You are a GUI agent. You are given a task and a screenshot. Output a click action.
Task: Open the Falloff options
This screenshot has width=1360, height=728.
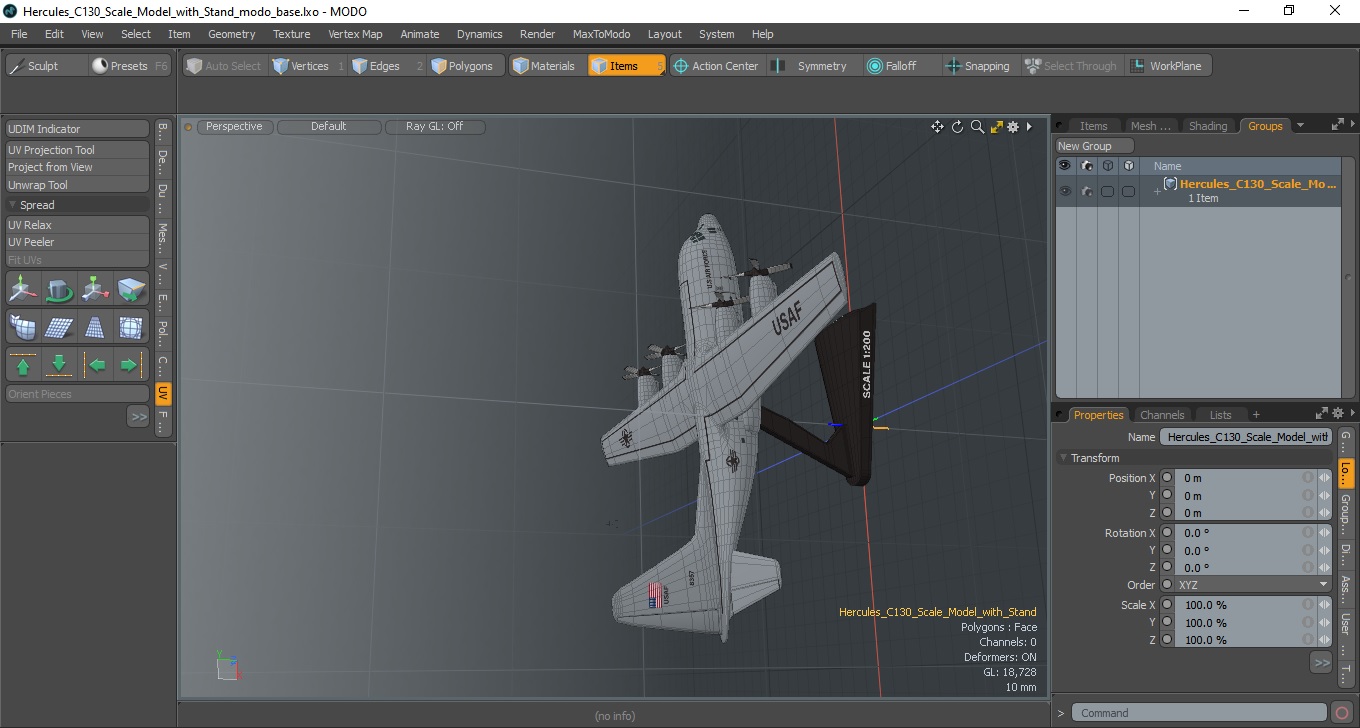pos(901,66)
